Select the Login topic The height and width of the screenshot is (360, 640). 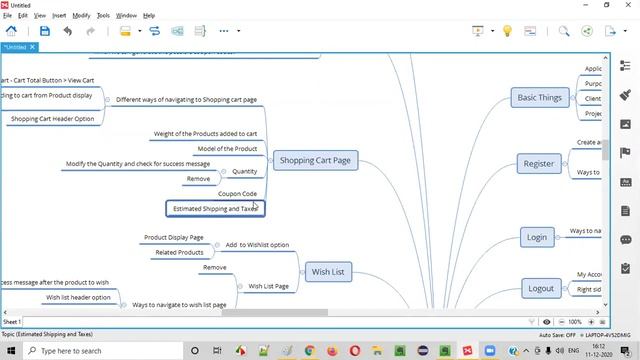[537, 237]
